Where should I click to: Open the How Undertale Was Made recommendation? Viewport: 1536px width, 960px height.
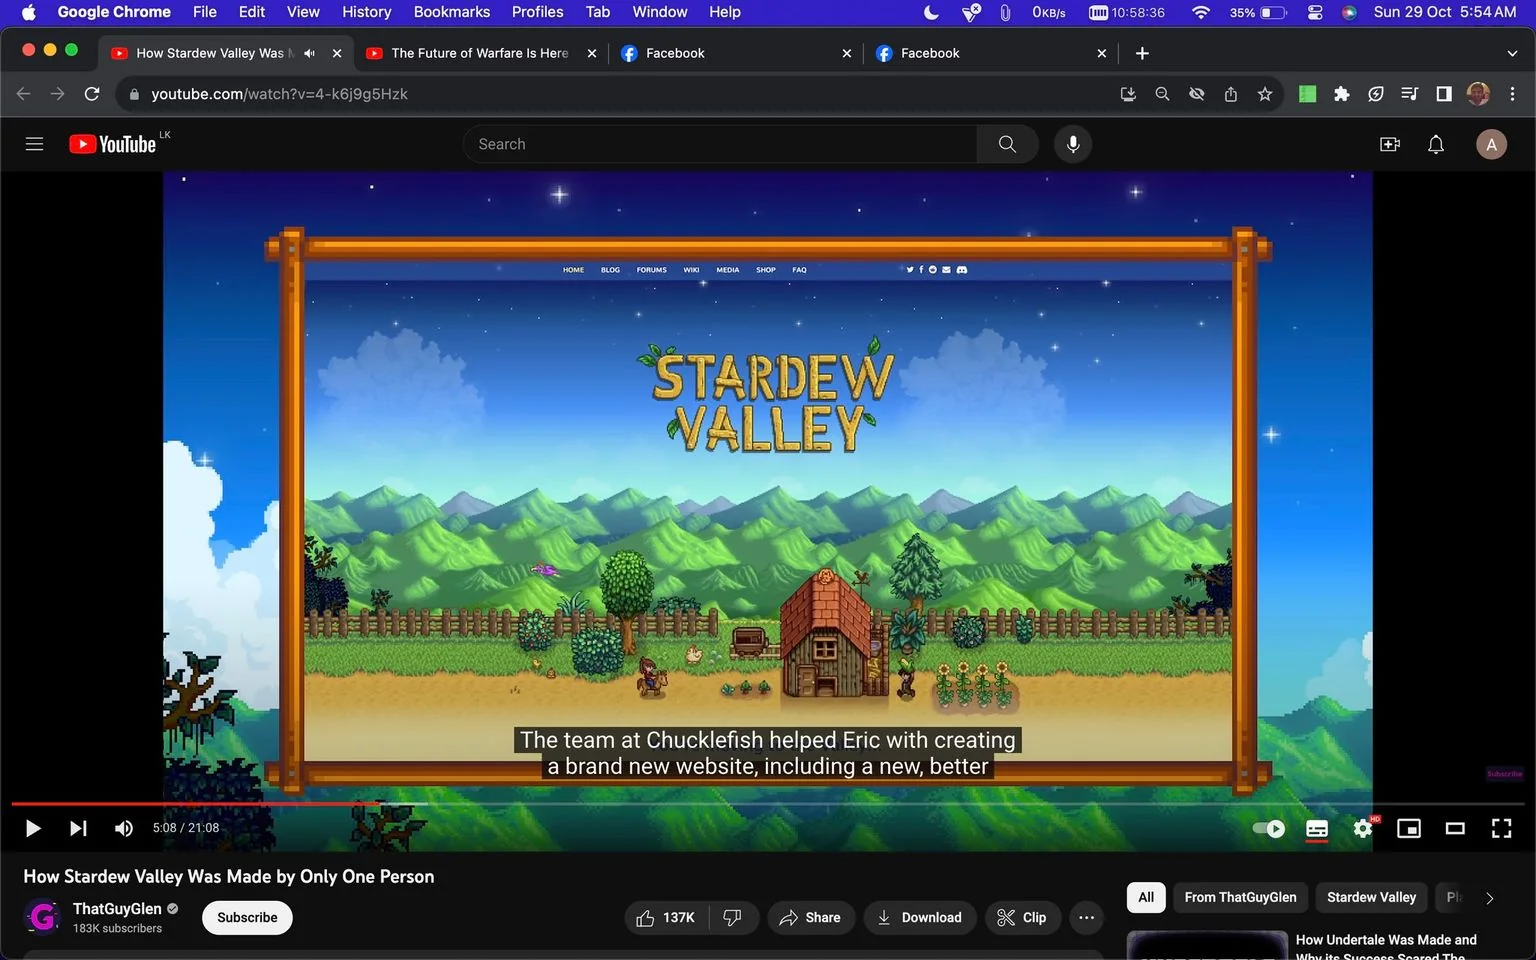1386,946
